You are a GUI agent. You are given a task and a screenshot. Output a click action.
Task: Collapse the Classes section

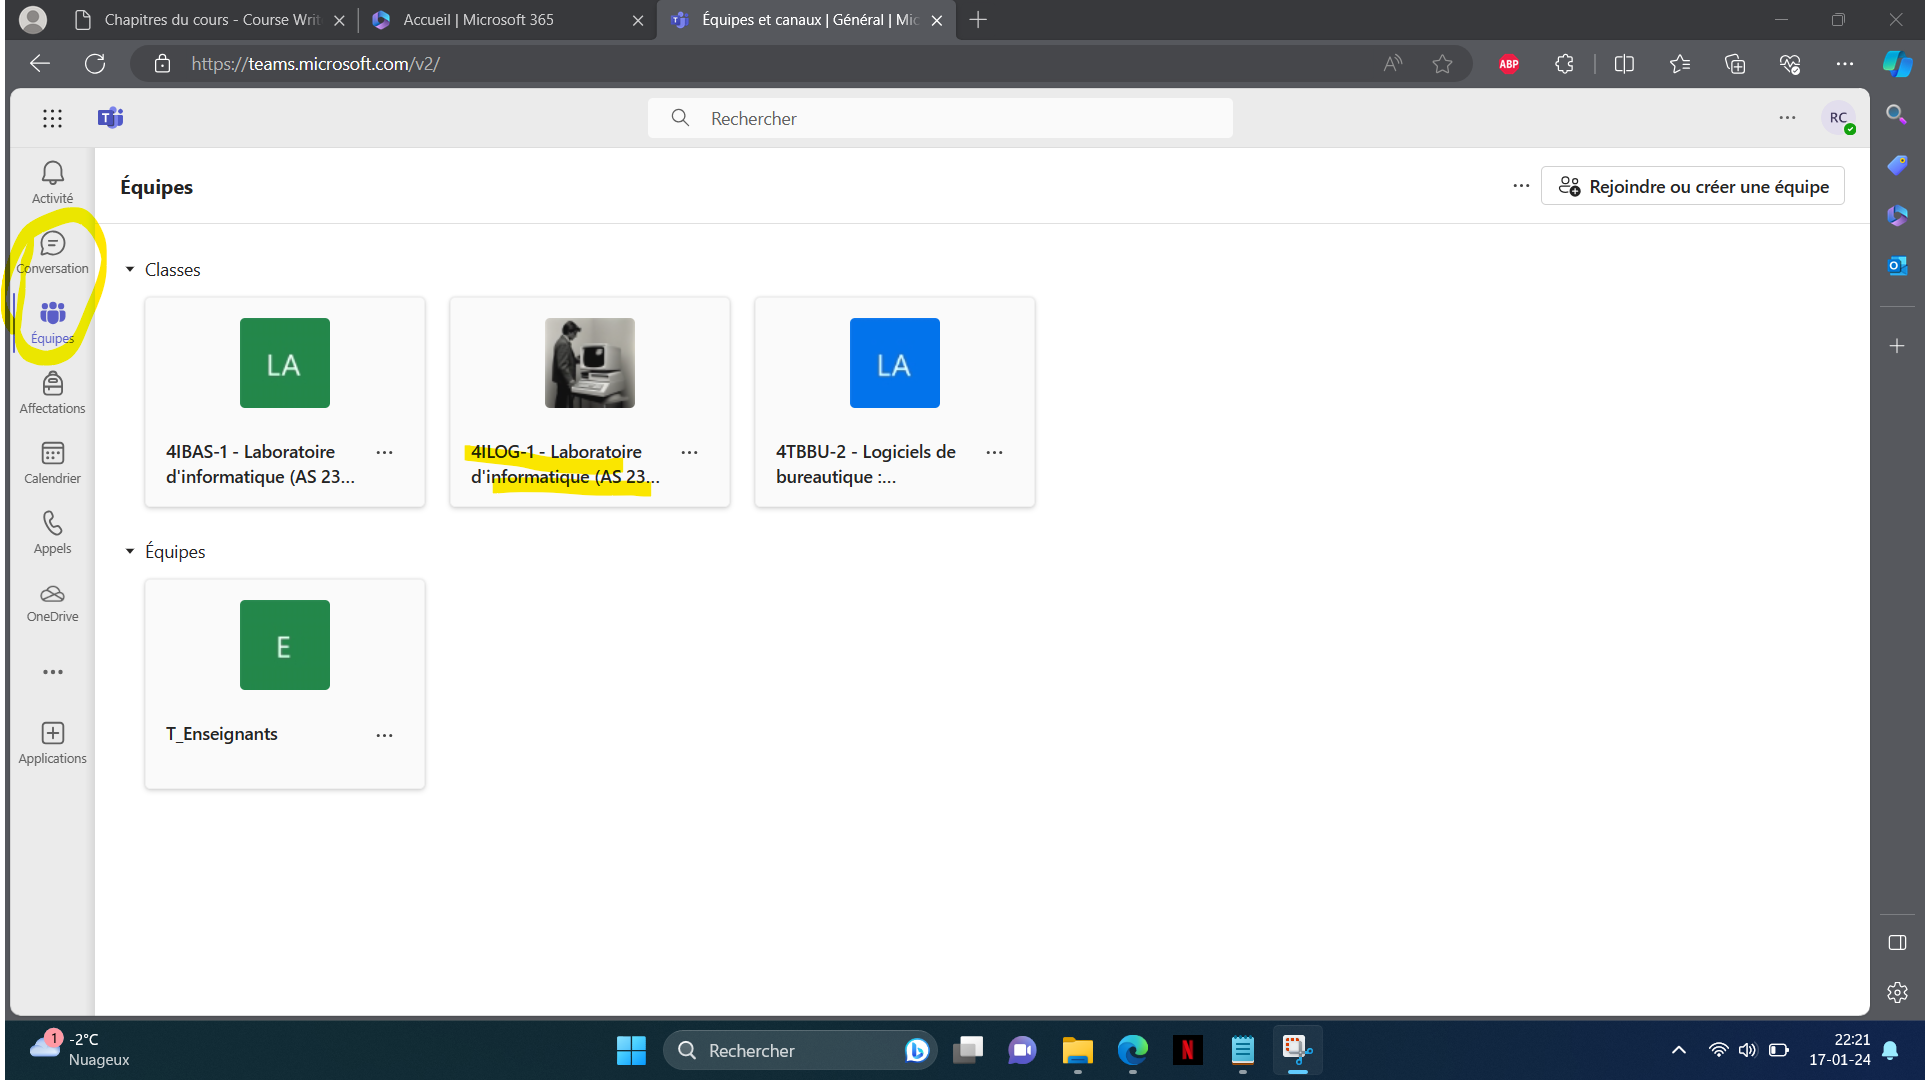[x=129, y=270]
